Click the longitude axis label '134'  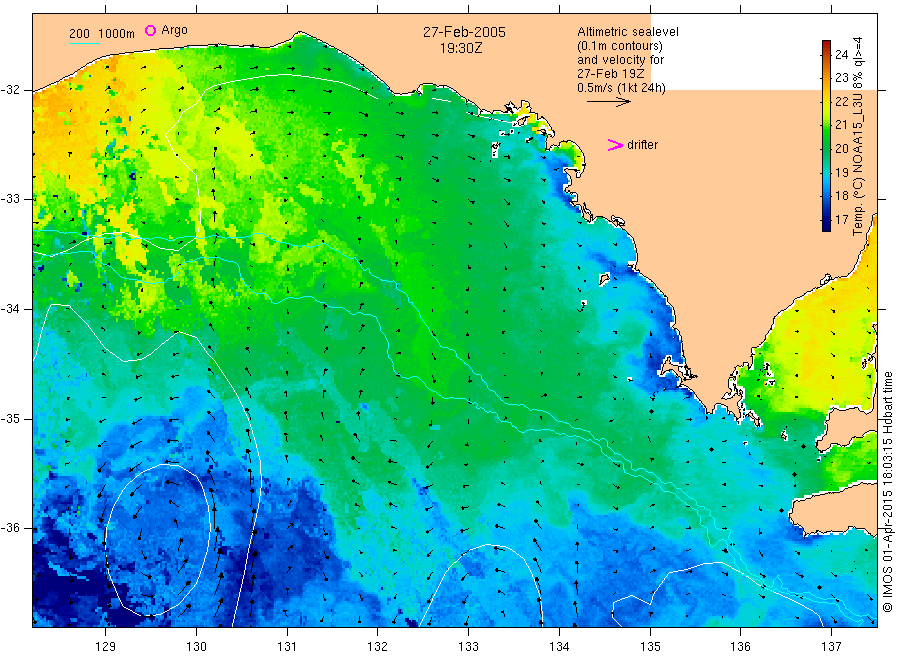[x=559, y=647]
